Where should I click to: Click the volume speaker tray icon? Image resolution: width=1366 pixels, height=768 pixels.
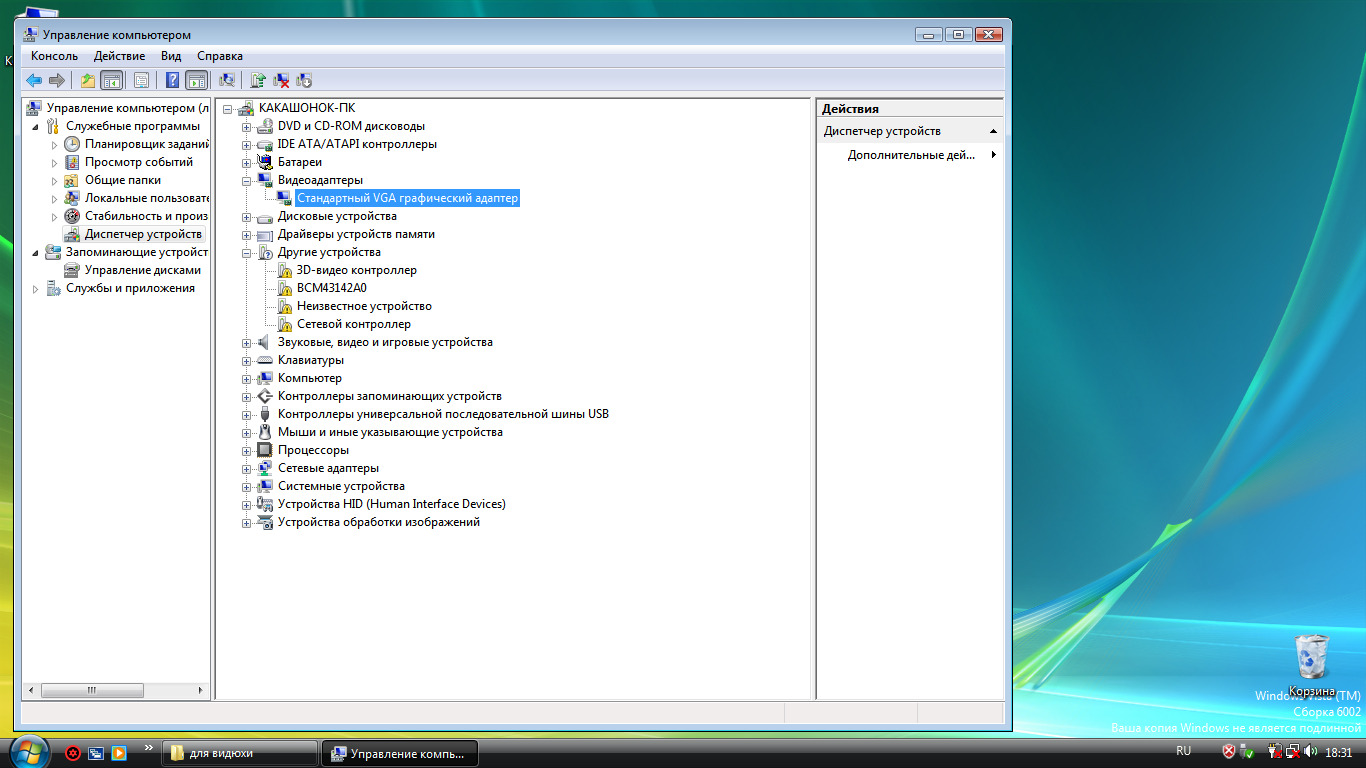click(x=1310, y=752)
